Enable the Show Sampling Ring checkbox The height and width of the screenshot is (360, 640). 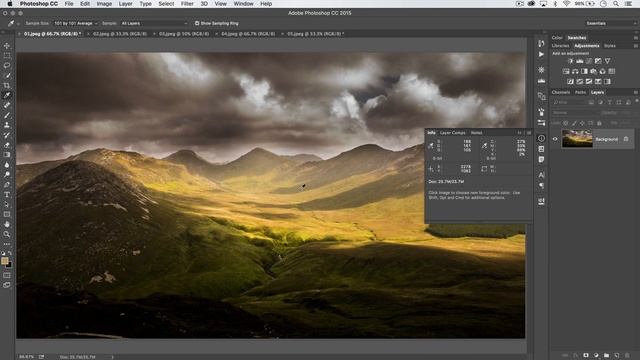(x=197, y=23)
